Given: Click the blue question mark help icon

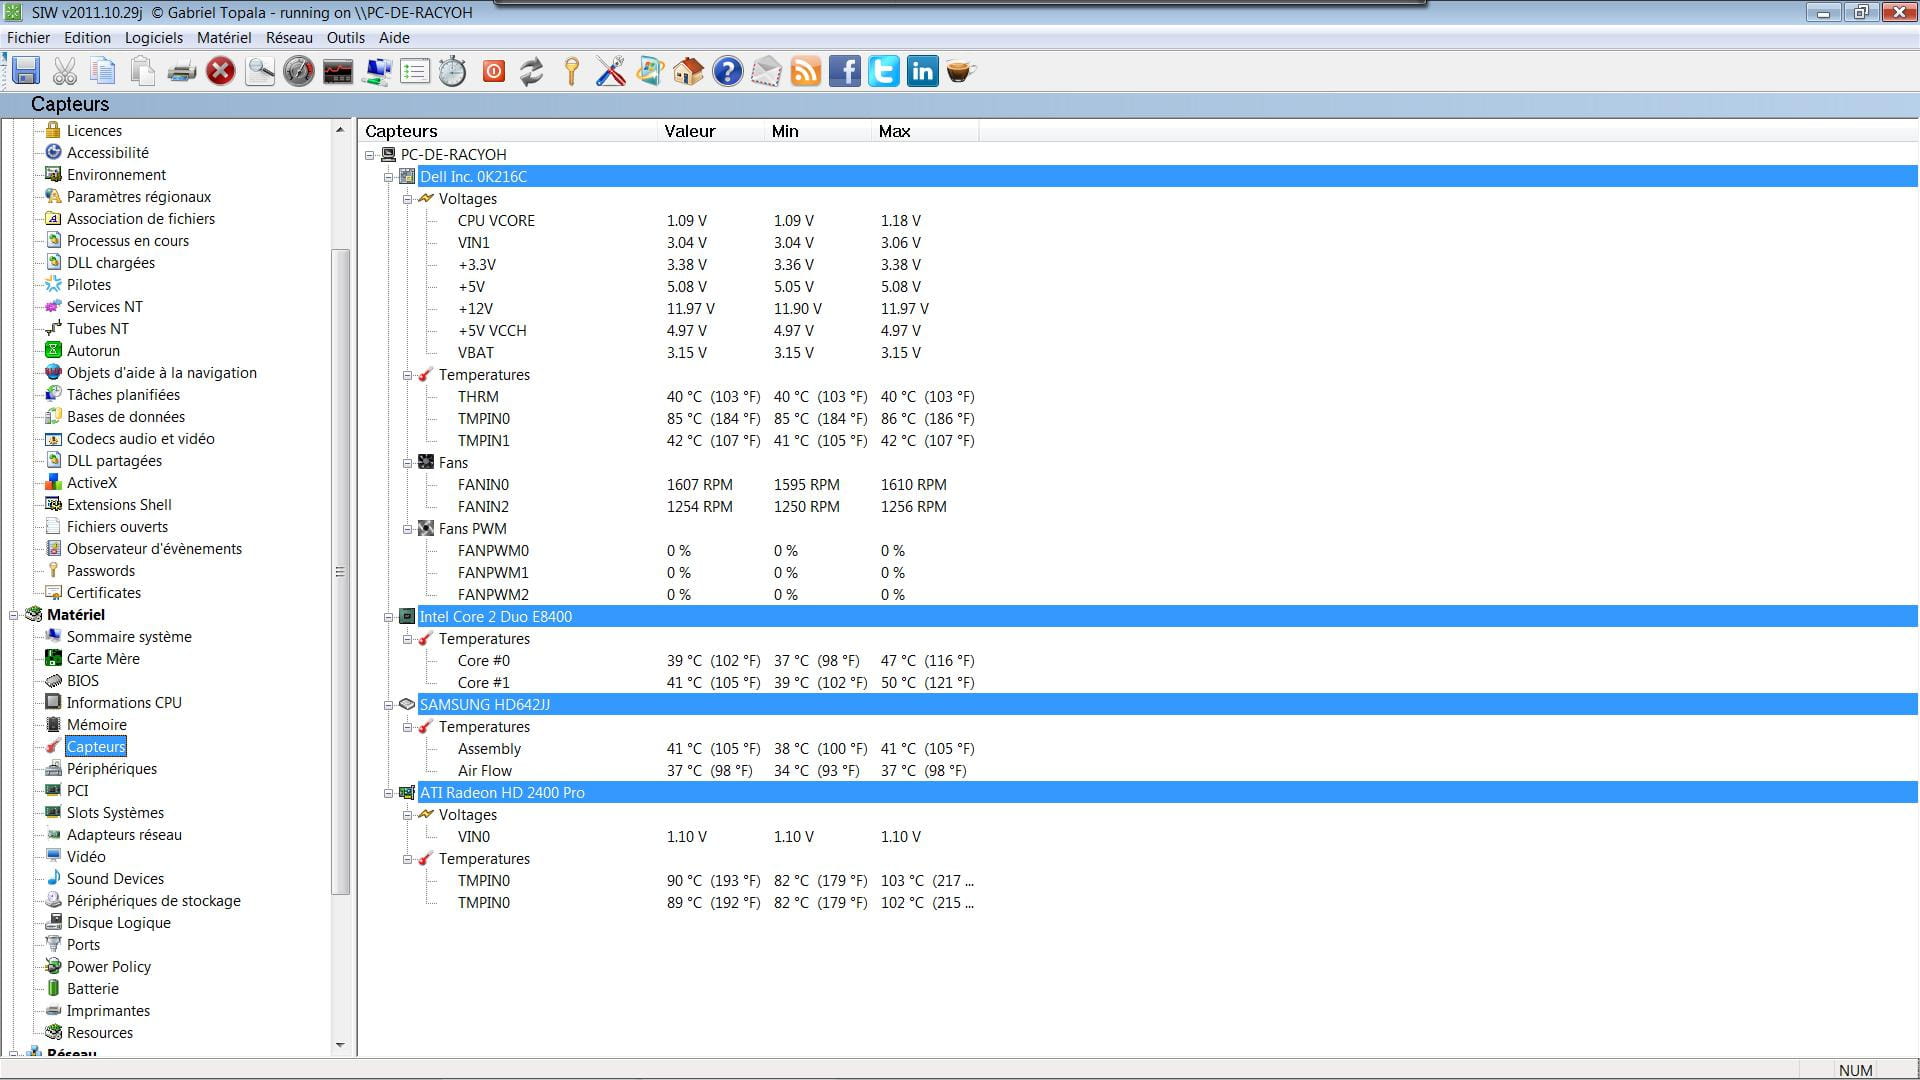Looking at the screenshot, I should pyautogui.click(x=728, y=71).
